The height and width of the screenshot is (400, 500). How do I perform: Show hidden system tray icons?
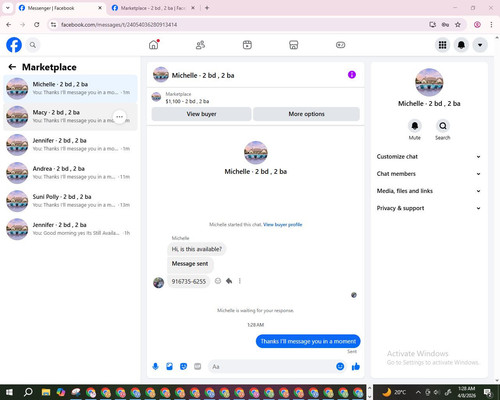click(418, 392)
